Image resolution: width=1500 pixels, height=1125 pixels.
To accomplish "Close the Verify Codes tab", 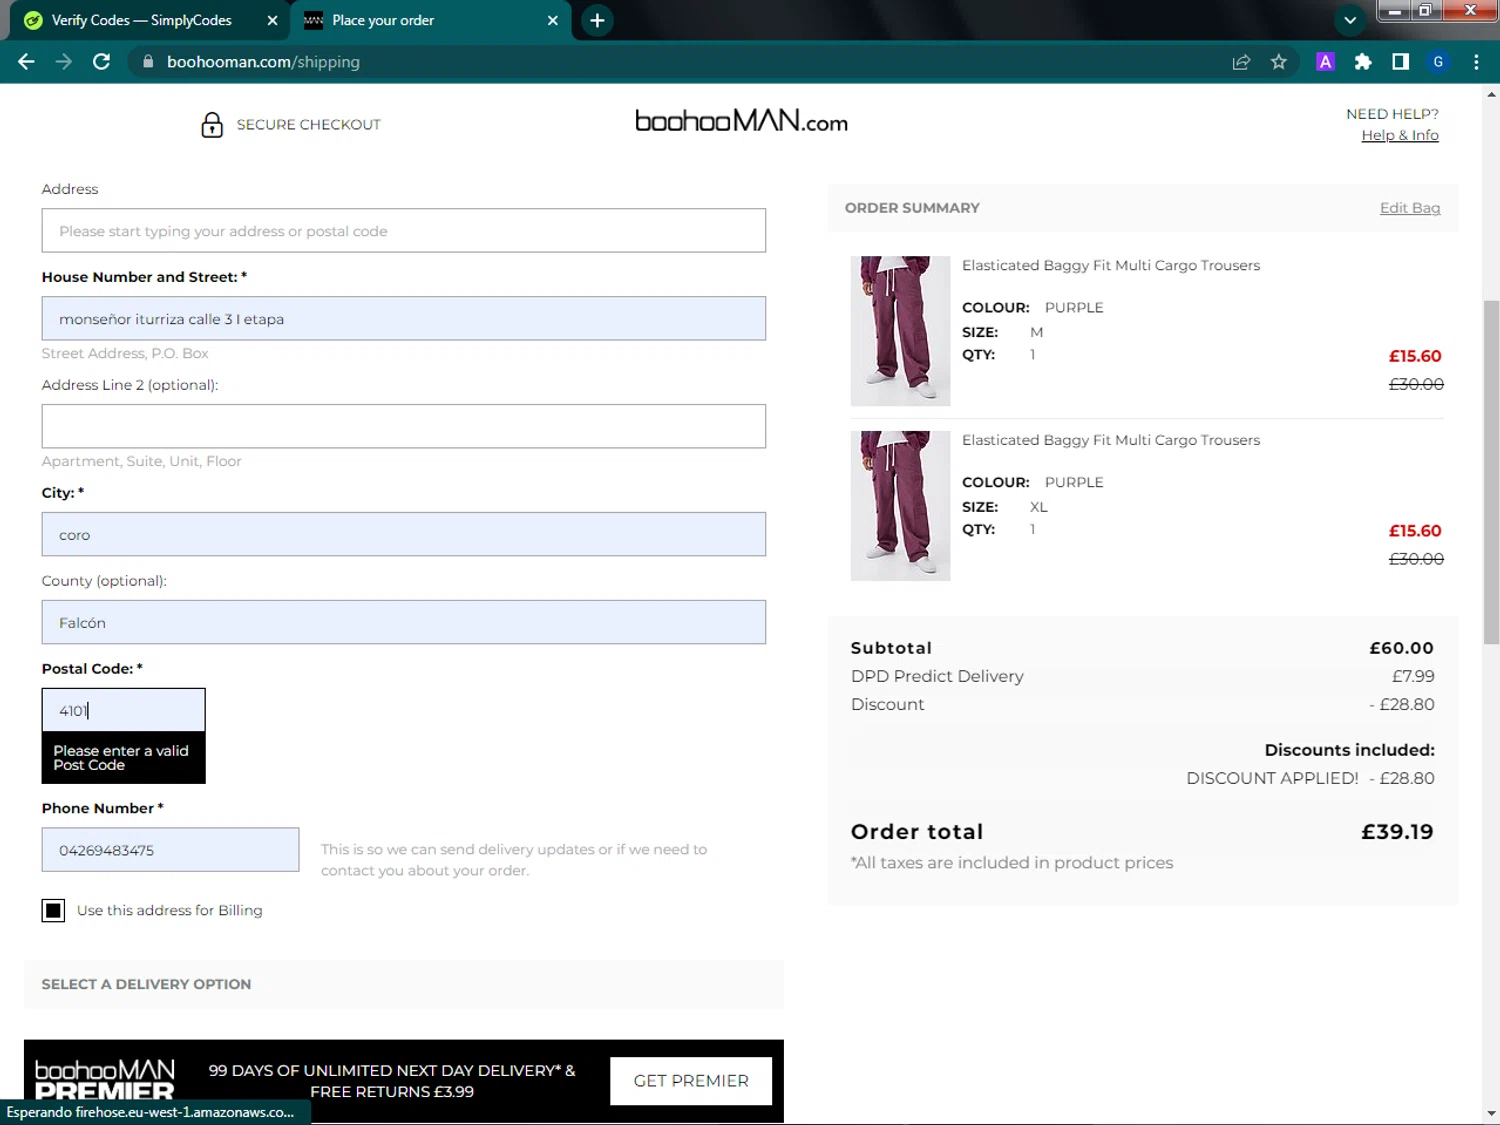I will [272, 20].
